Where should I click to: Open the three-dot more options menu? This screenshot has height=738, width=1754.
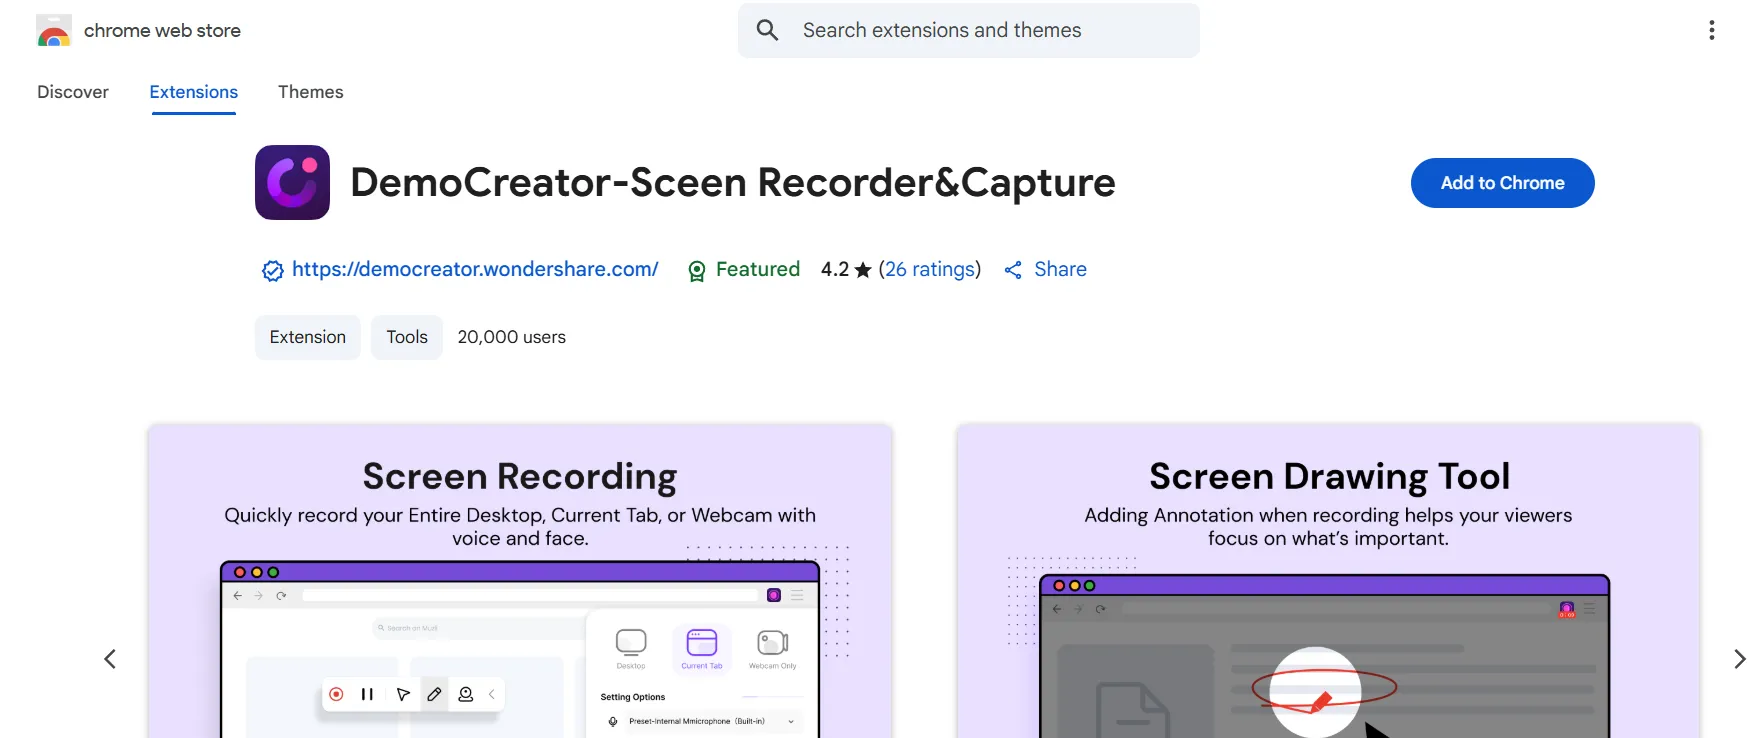point(1711,31)
